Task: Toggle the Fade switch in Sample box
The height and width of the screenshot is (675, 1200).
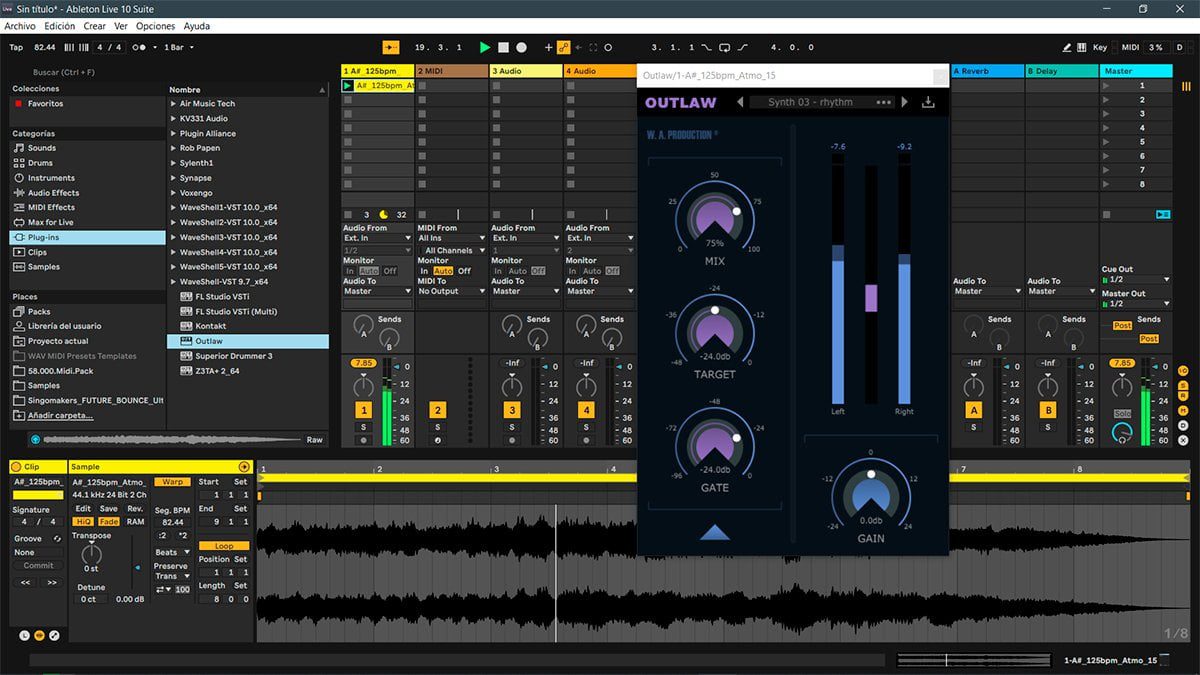Action: [x=108, y=522]
